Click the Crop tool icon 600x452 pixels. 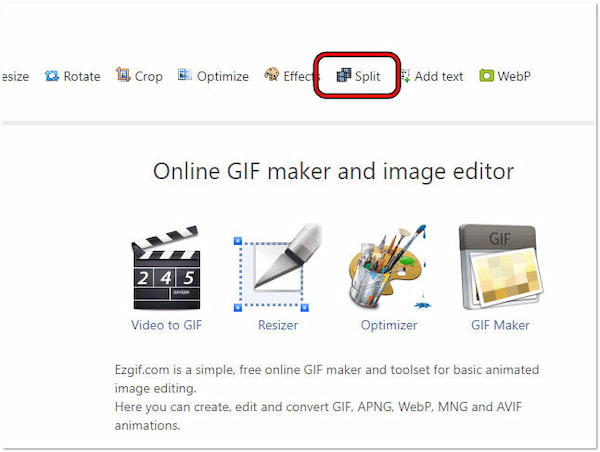coord(123,75)
